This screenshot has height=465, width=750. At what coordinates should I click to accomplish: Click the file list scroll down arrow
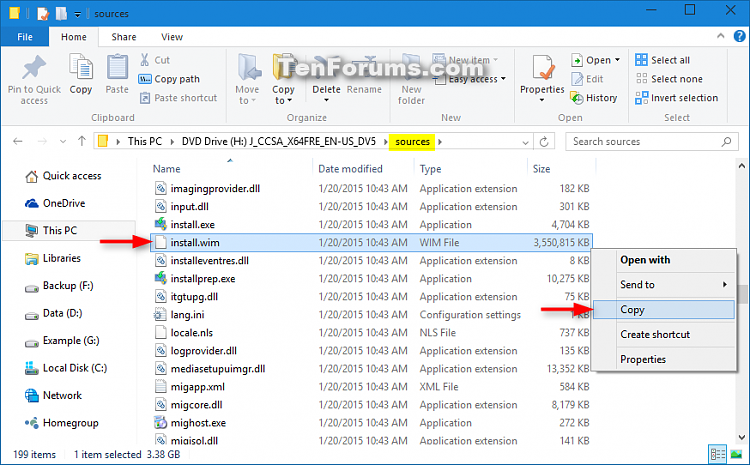coord(741,437)
